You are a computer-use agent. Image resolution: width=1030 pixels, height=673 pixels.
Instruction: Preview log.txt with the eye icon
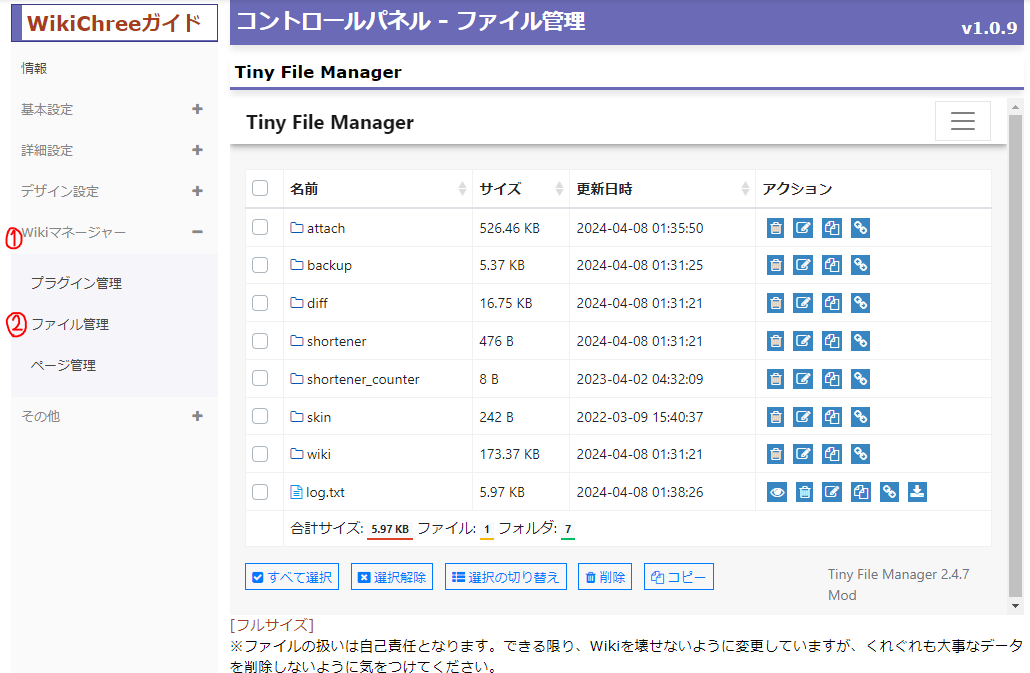pos(776,492)
